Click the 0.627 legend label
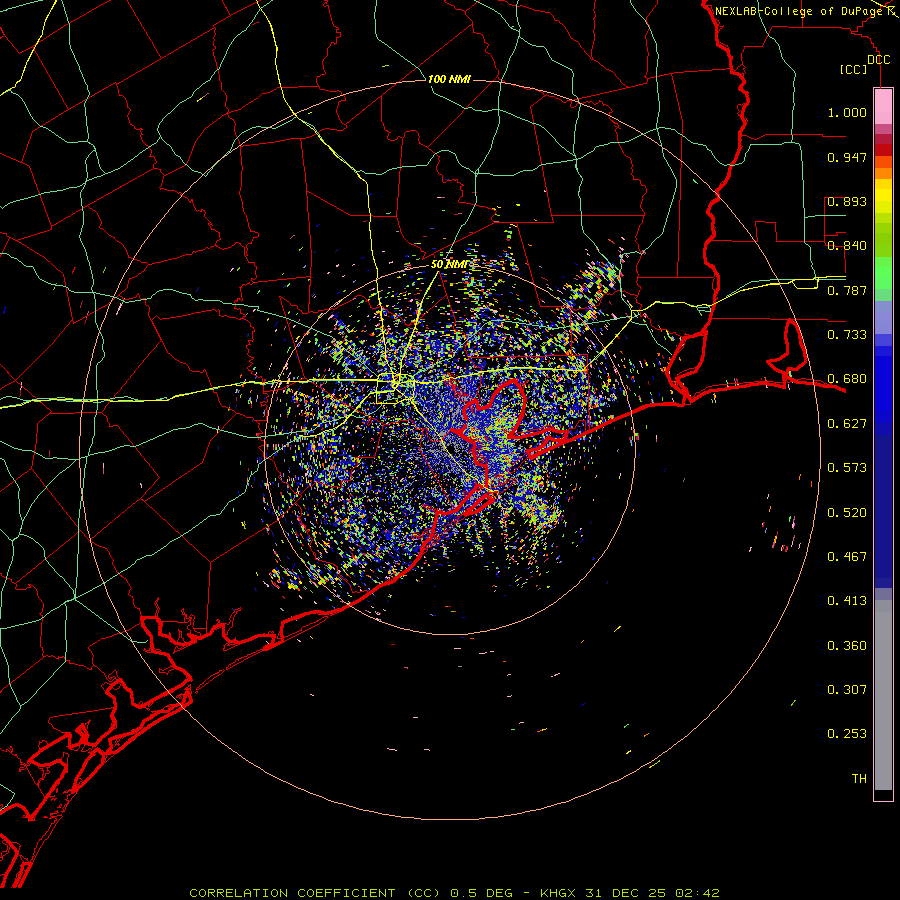 point(847,424)
